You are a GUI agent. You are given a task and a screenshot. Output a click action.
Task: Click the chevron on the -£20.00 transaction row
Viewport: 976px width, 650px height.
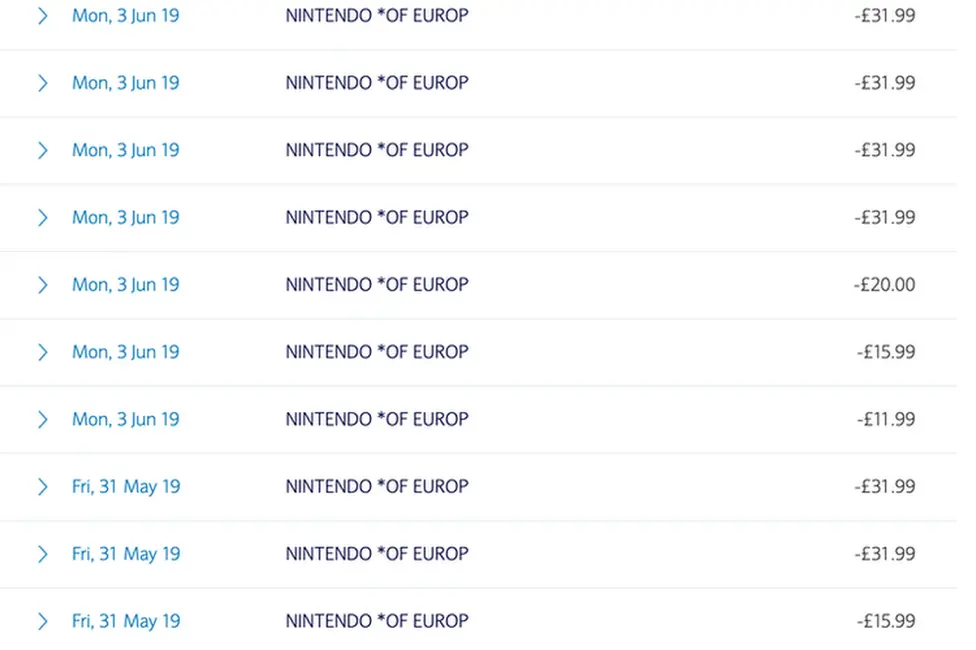pos(42,284)
